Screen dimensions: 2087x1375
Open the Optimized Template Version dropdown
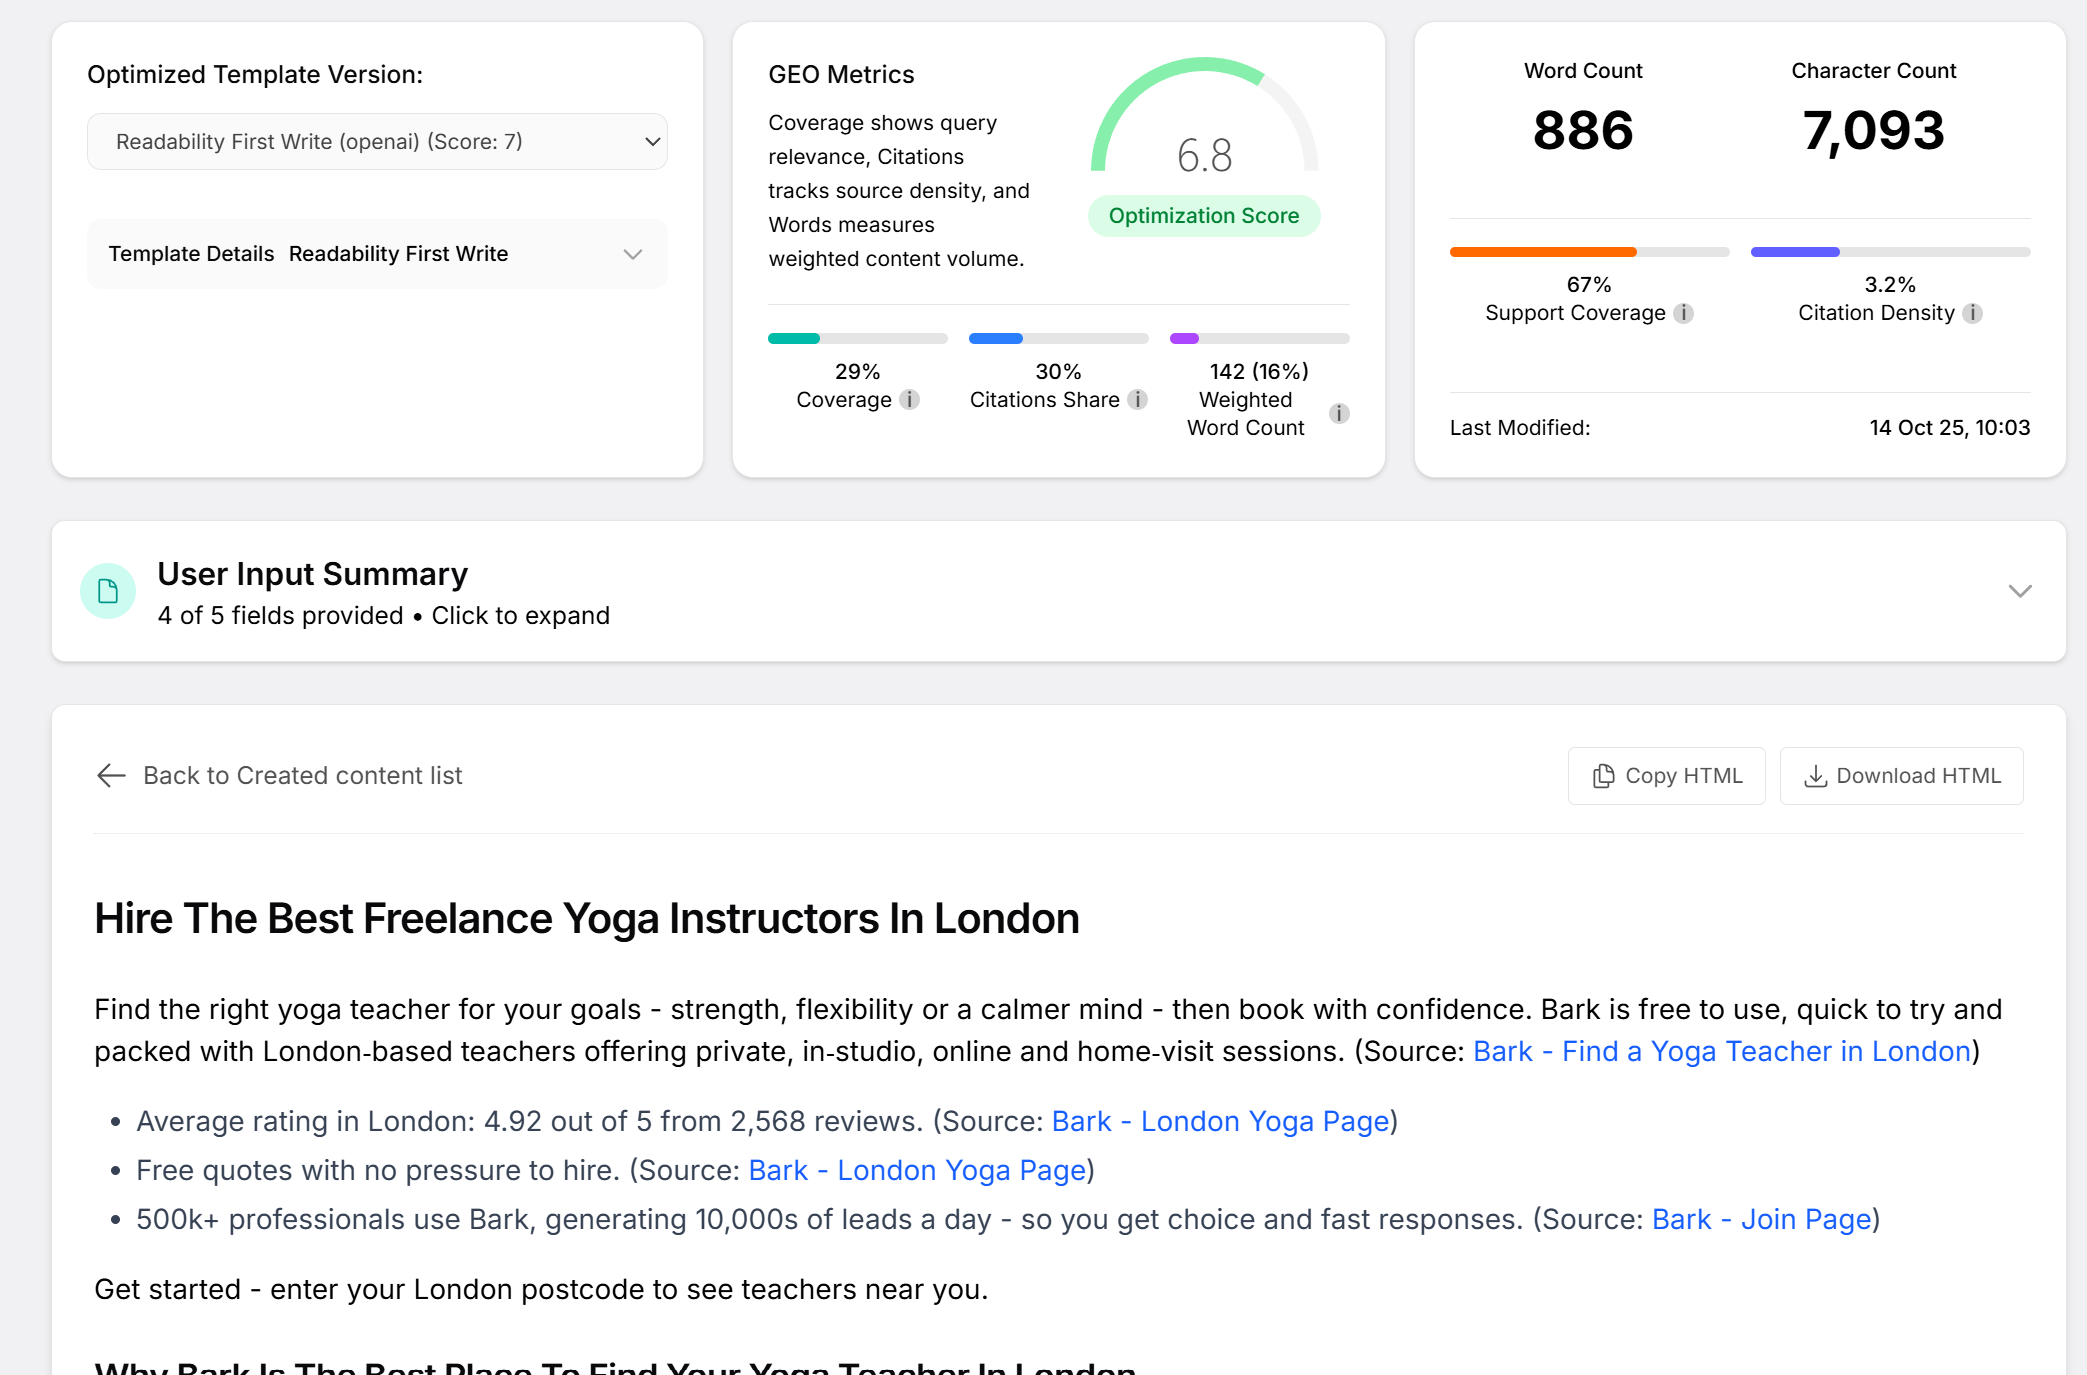point(377,141)
